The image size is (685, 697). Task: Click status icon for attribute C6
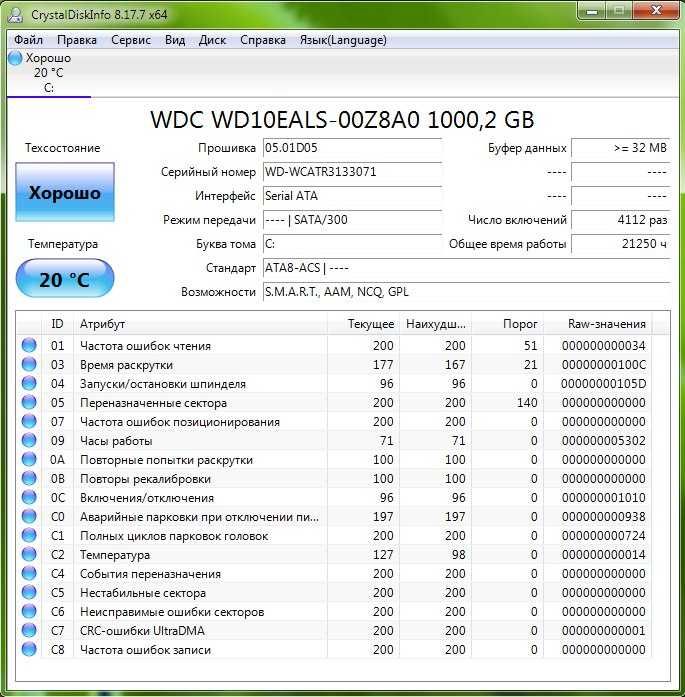tap(29, 611)
